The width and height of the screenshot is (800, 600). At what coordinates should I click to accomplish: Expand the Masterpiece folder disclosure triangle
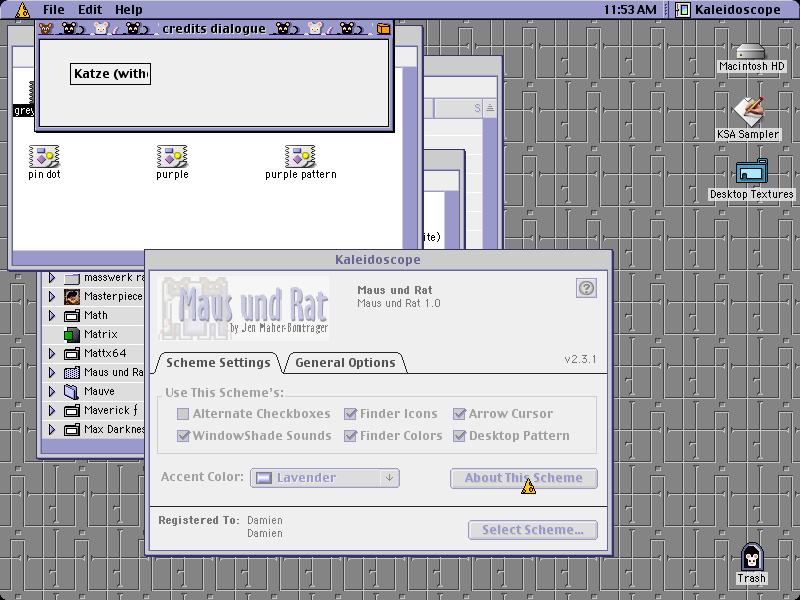coord(52,296)
